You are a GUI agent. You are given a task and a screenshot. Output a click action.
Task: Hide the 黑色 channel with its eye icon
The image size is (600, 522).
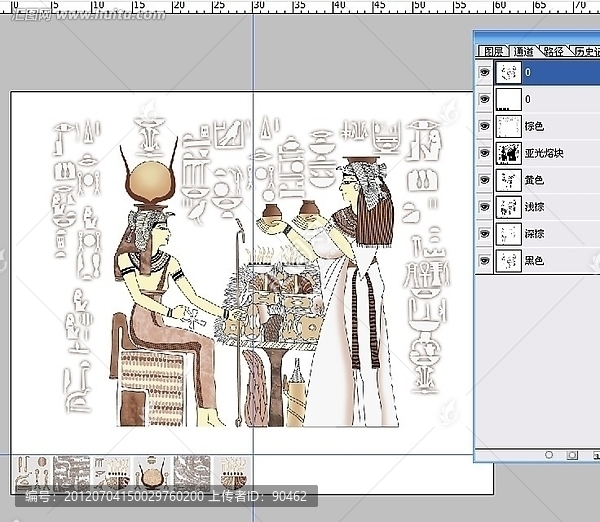click(484, 261)
